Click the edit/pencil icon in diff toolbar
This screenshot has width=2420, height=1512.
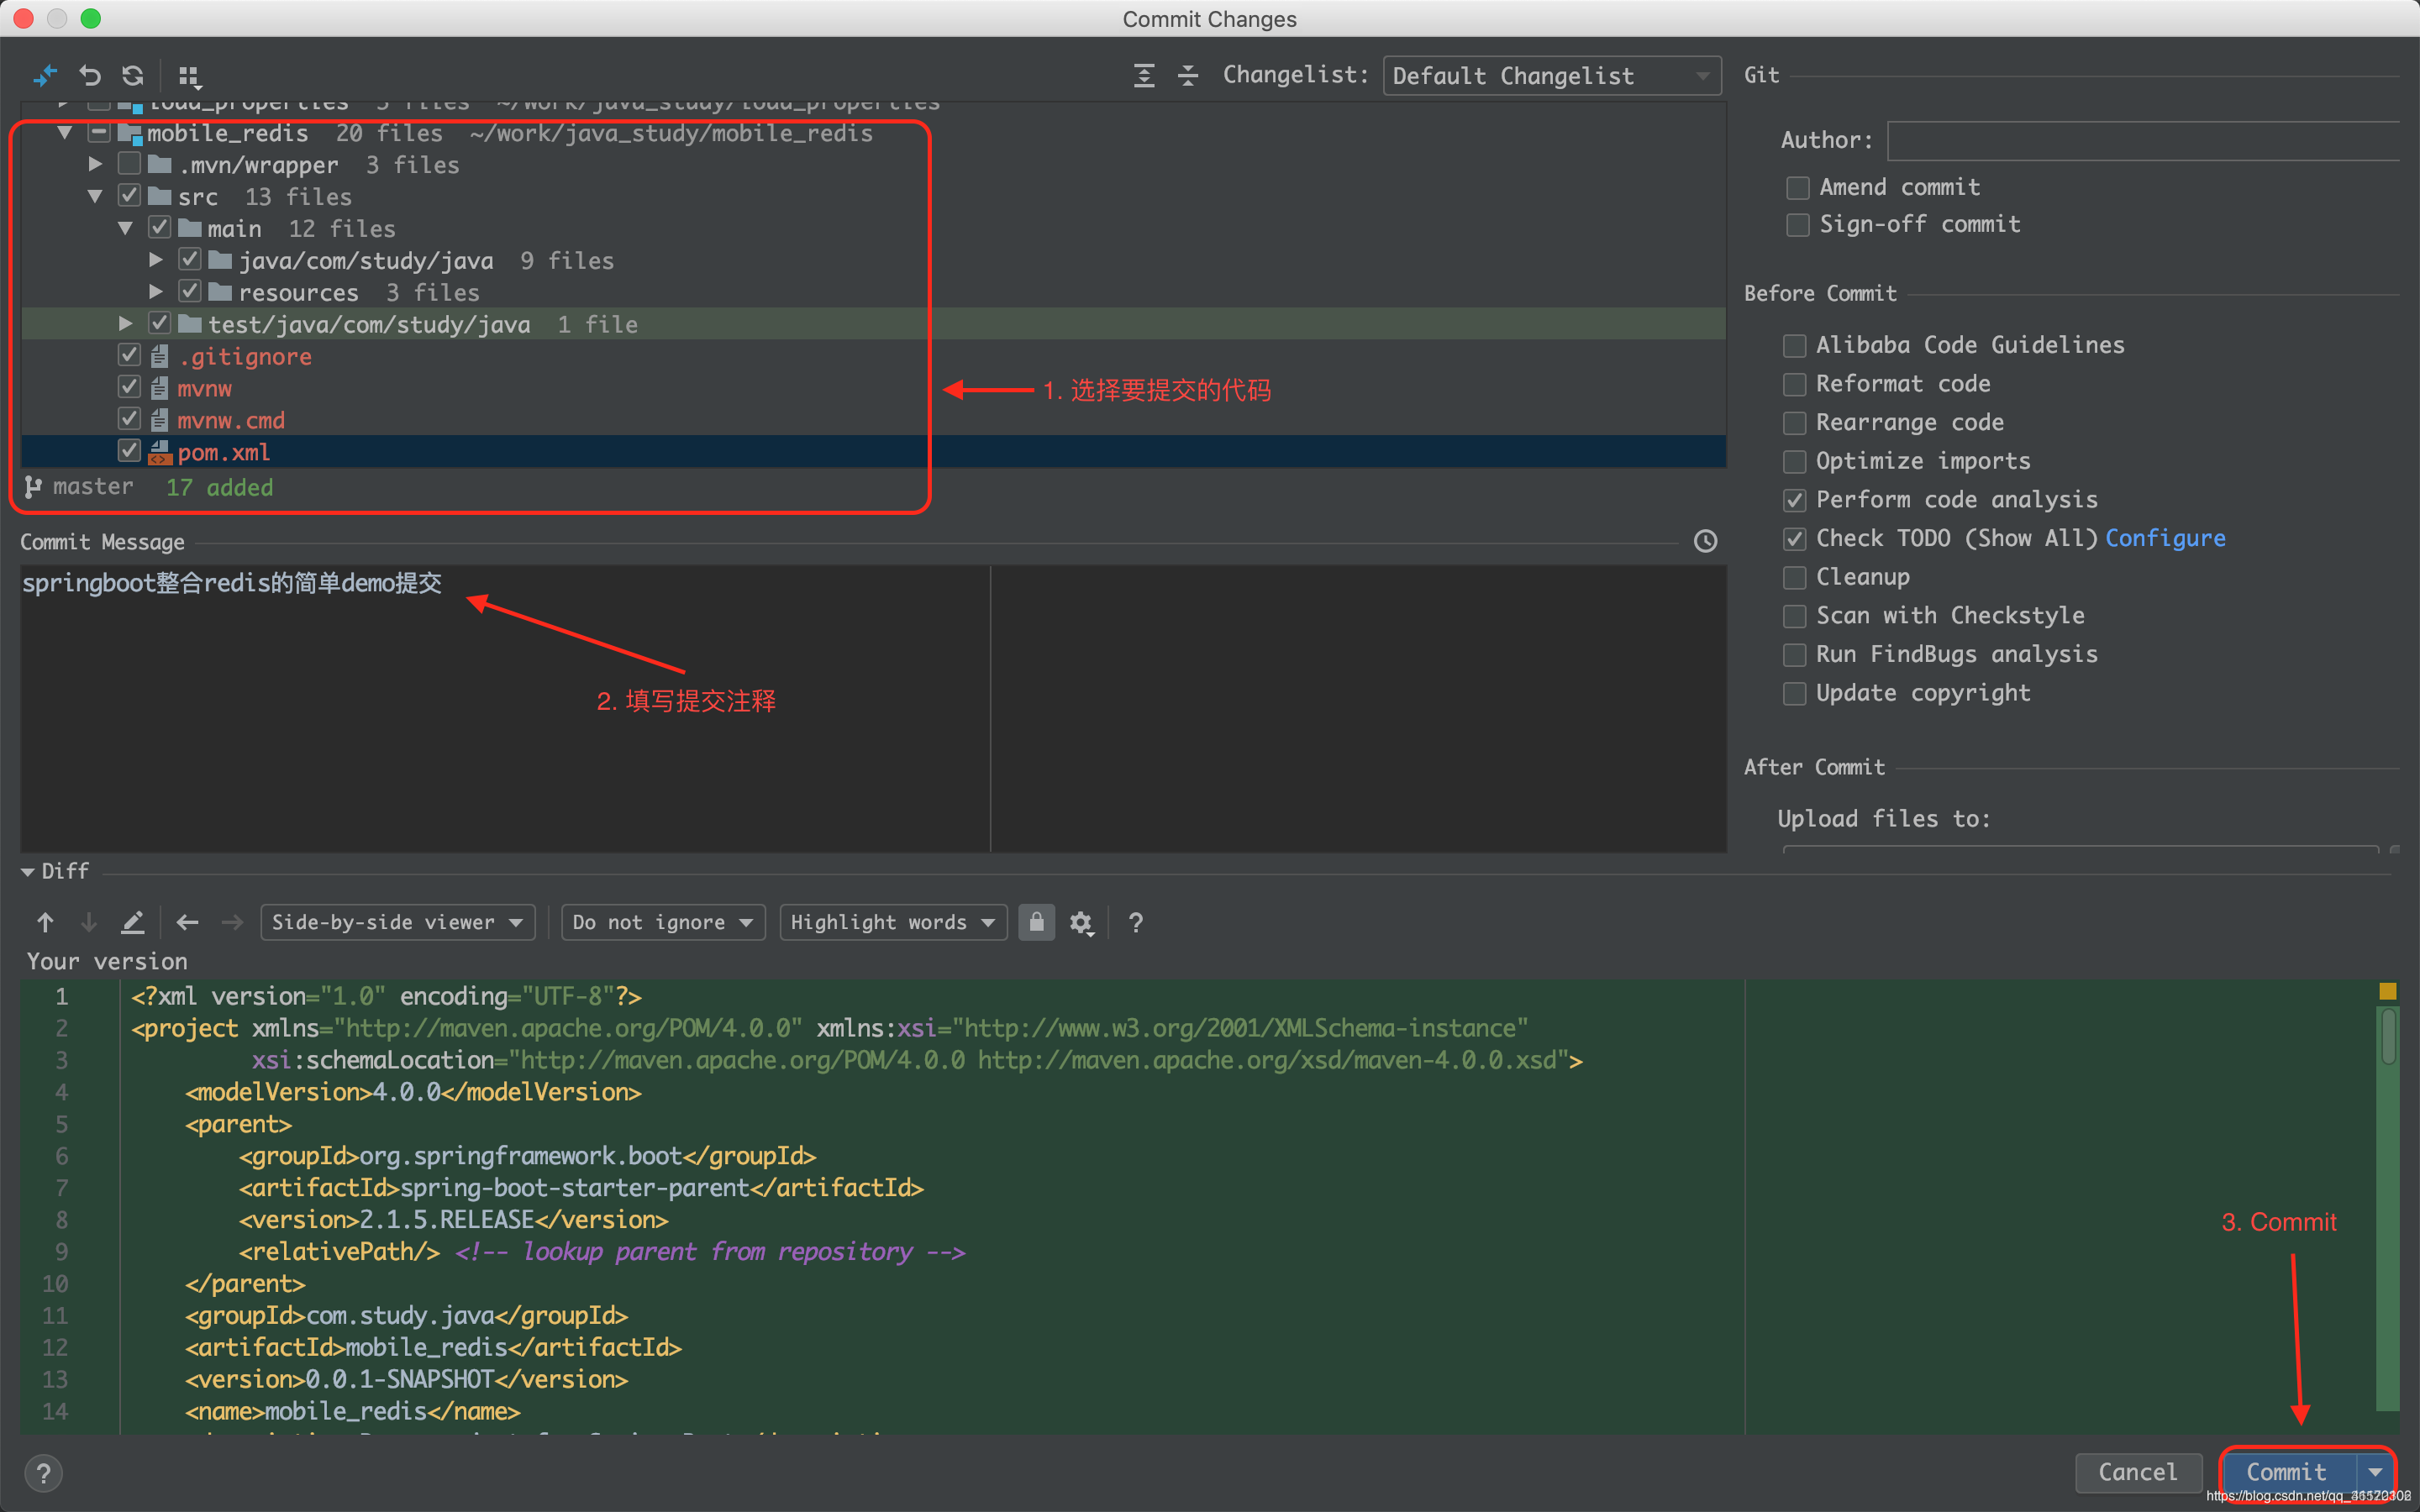coord(134,921)
